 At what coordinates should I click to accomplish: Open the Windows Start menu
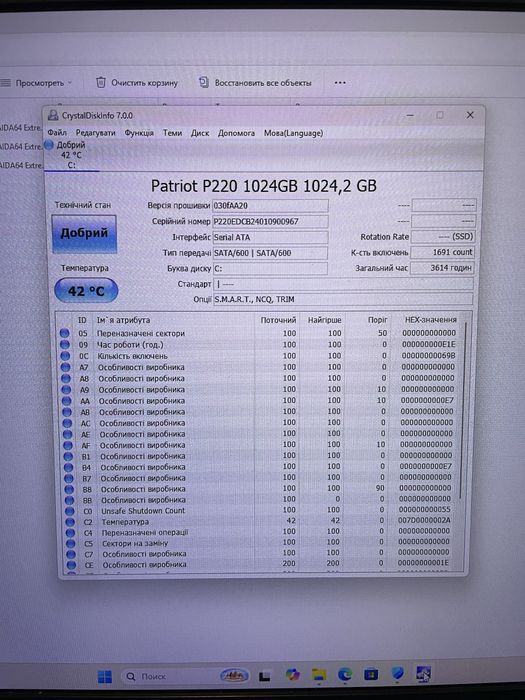[105, 676]
